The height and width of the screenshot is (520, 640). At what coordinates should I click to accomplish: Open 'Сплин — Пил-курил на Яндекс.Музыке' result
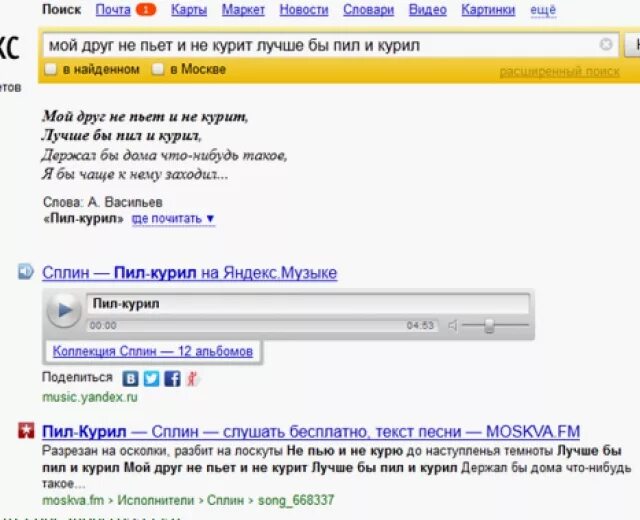tap(190, 273)
